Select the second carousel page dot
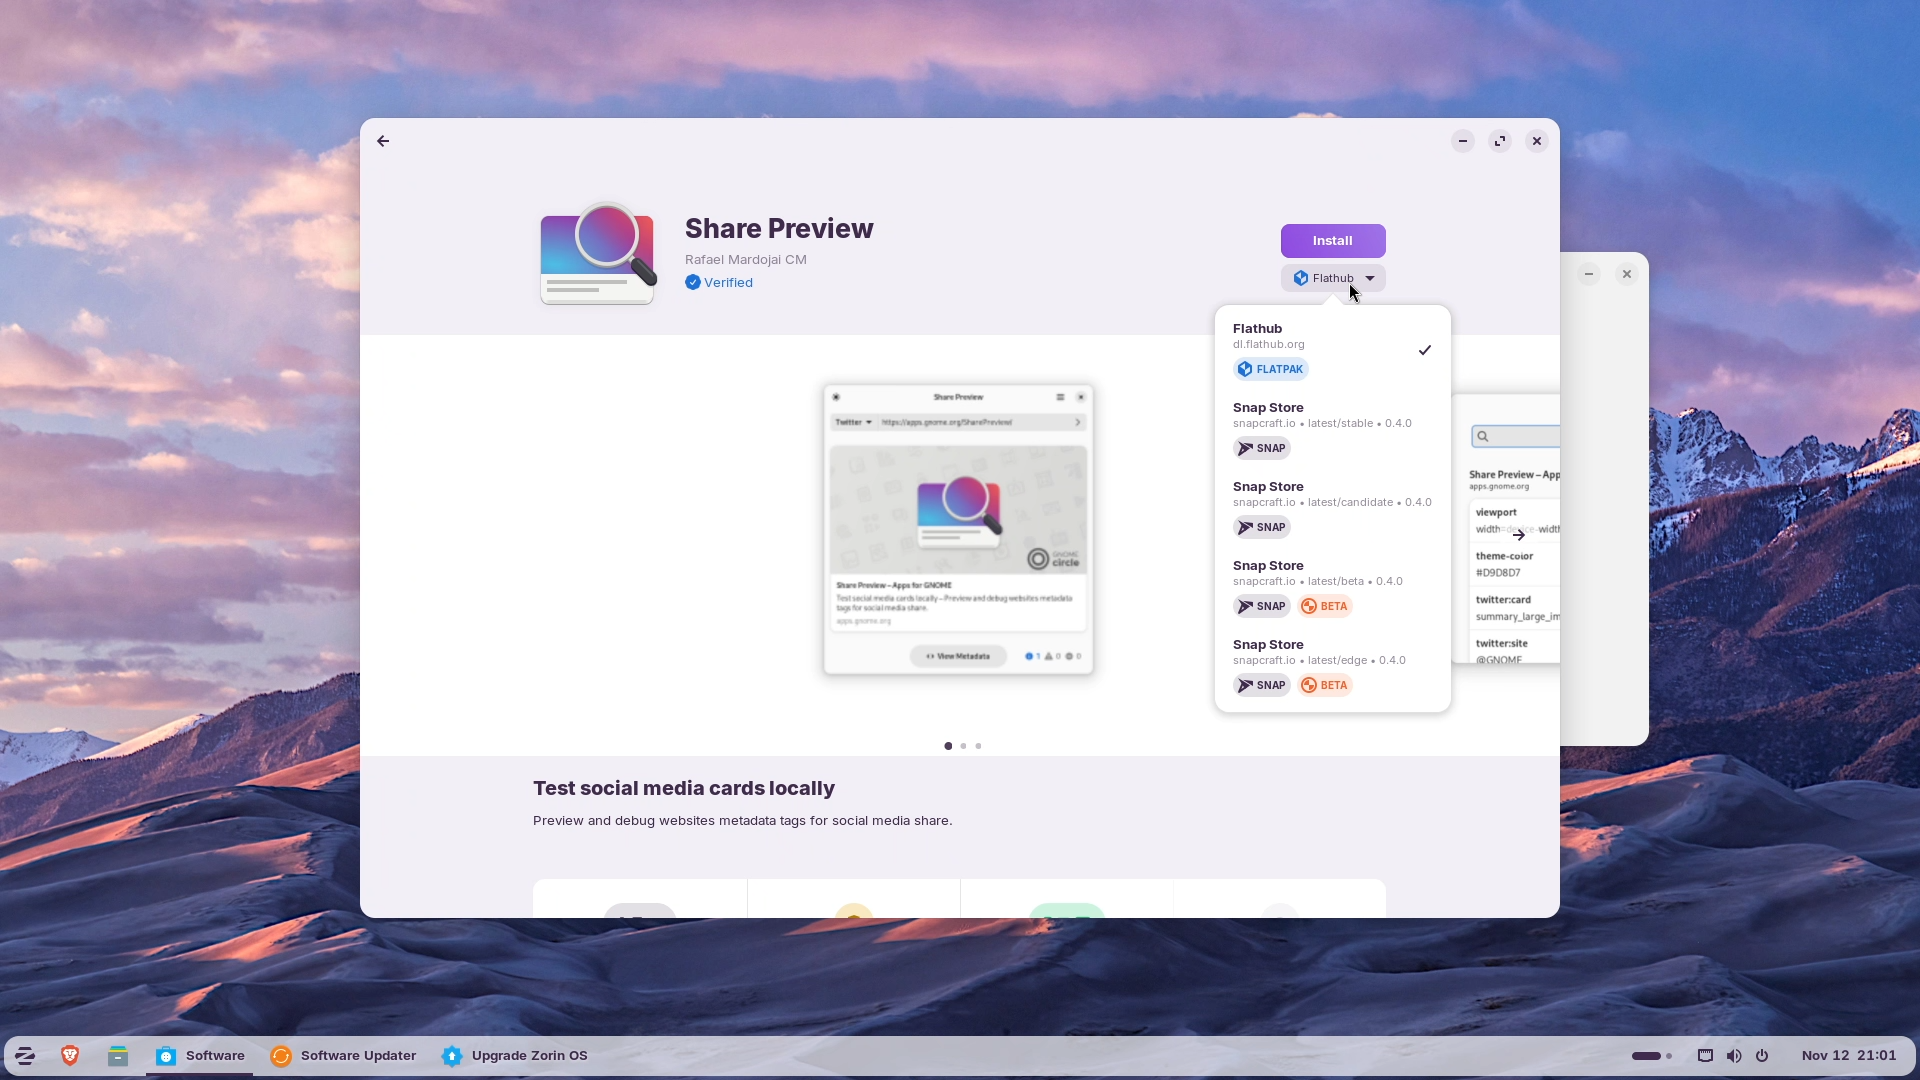The height and width of the screenshot is (1080, 1920). pyautogui.click(x=963, y=746)
